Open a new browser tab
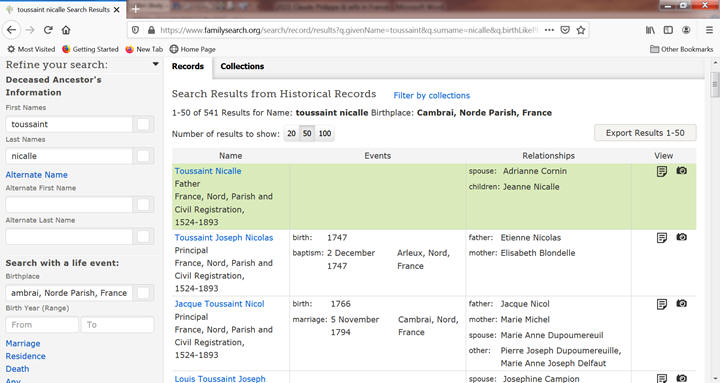 135,9
